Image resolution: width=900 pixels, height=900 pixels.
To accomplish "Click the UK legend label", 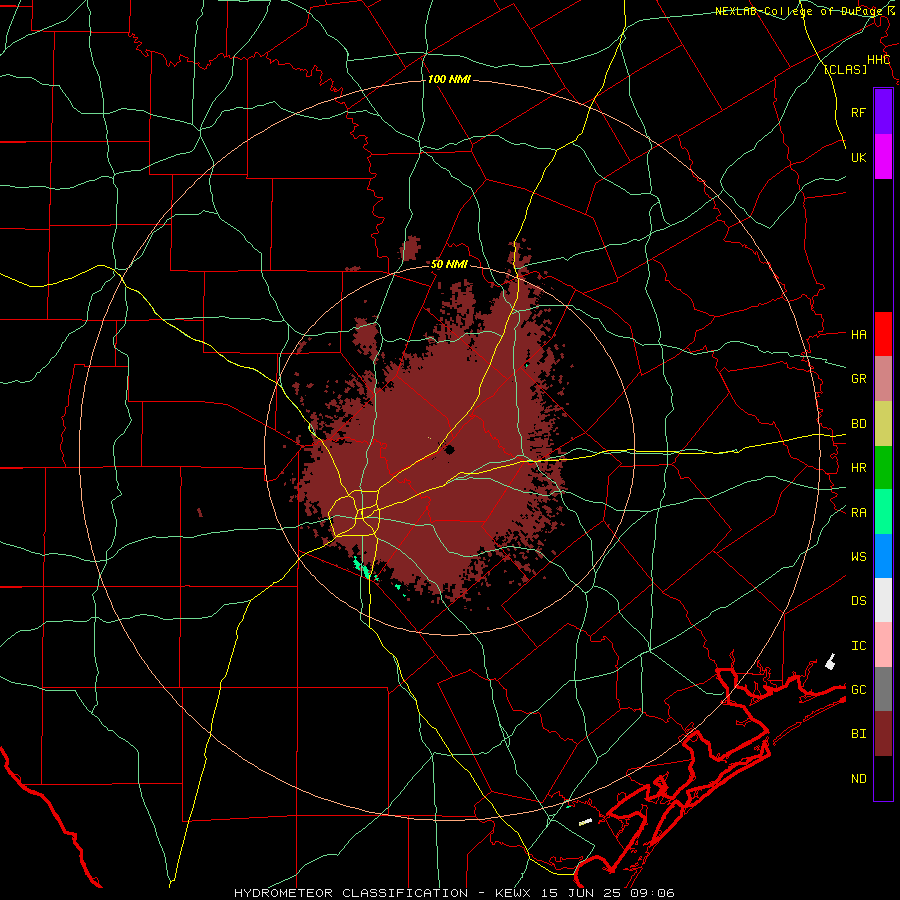I will pyautogui.click(x=858, y=158).
